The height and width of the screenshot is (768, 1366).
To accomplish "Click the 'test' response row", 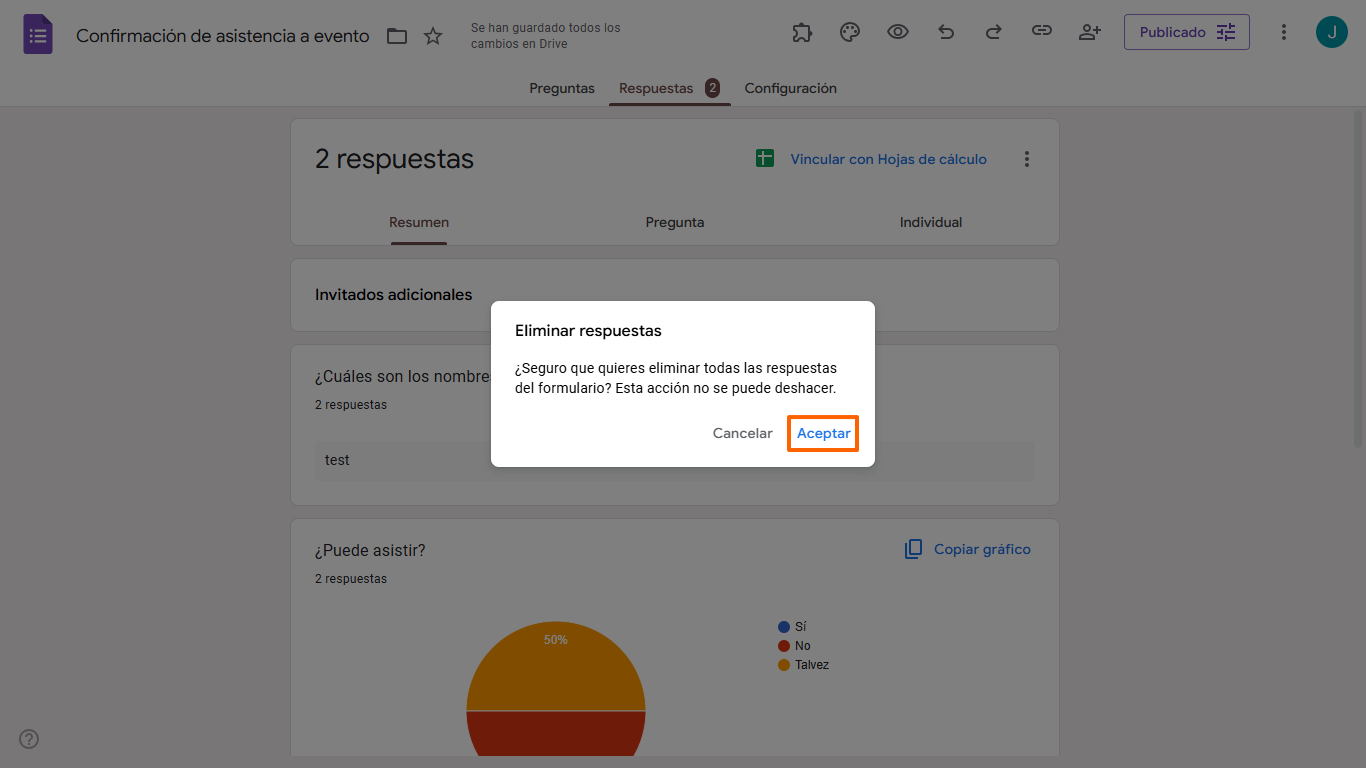I will click(675, 460).
